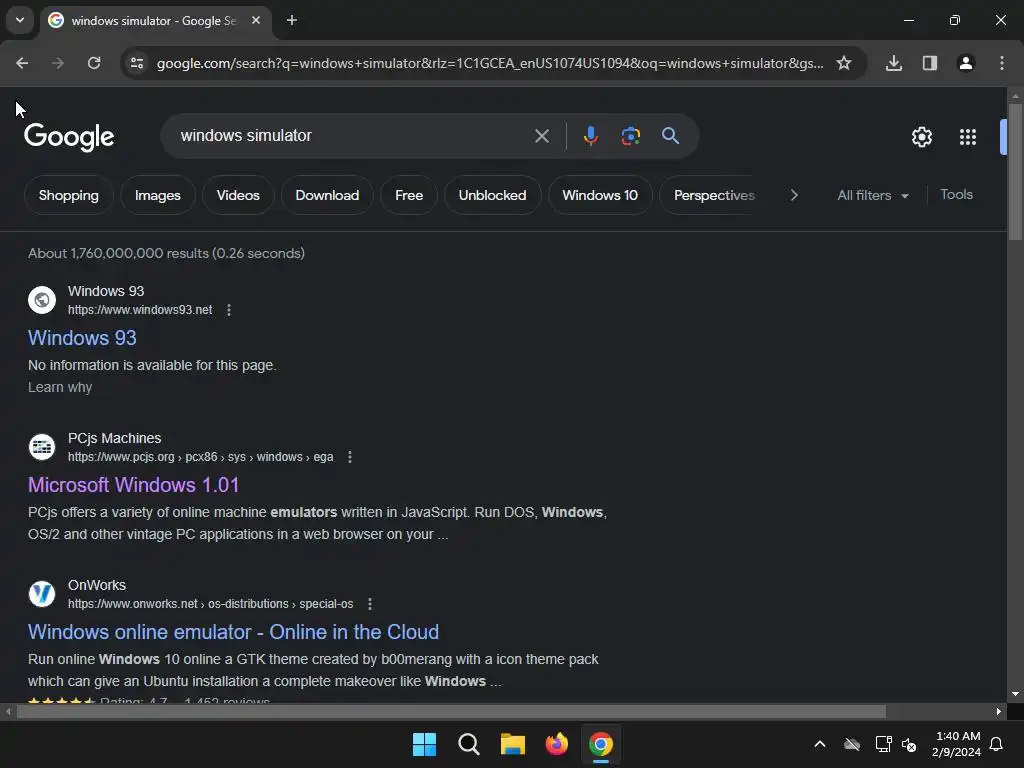Launch Firefox from the taskbar

click(556, 744)
